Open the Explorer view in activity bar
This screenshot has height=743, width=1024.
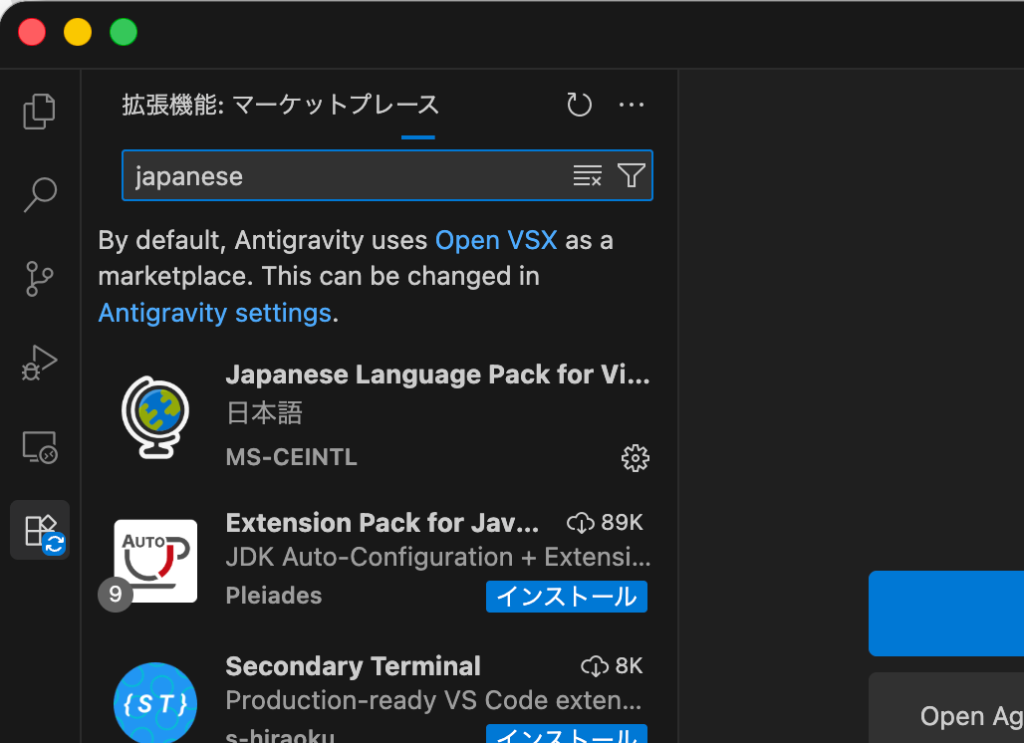[39, 111]
